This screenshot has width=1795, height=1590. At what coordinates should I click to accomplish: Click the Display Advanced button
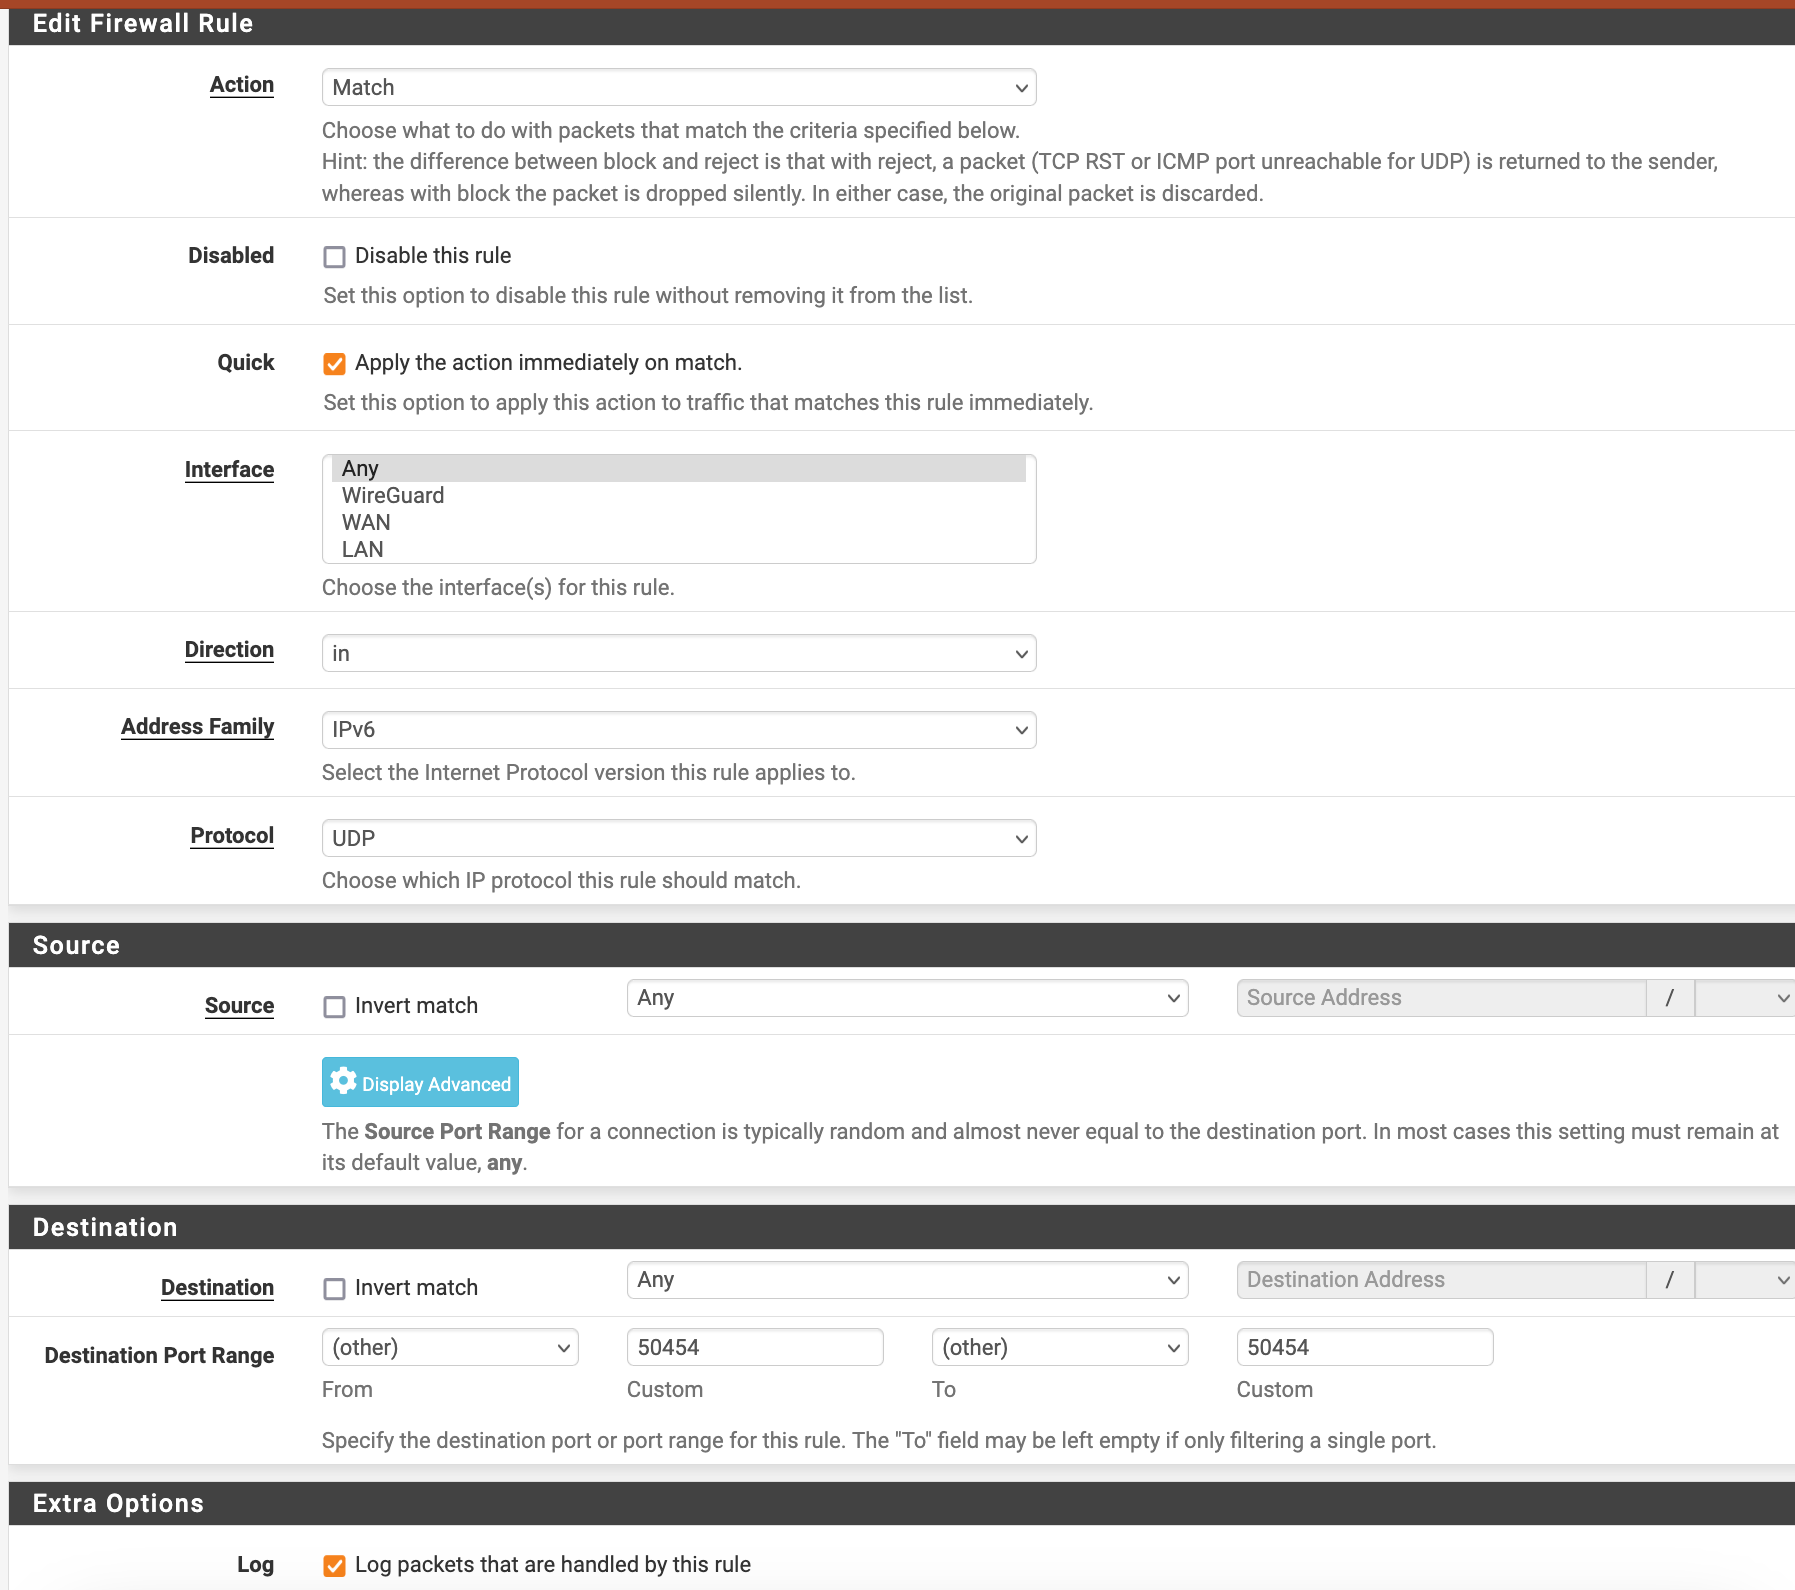coord(420,1082)
